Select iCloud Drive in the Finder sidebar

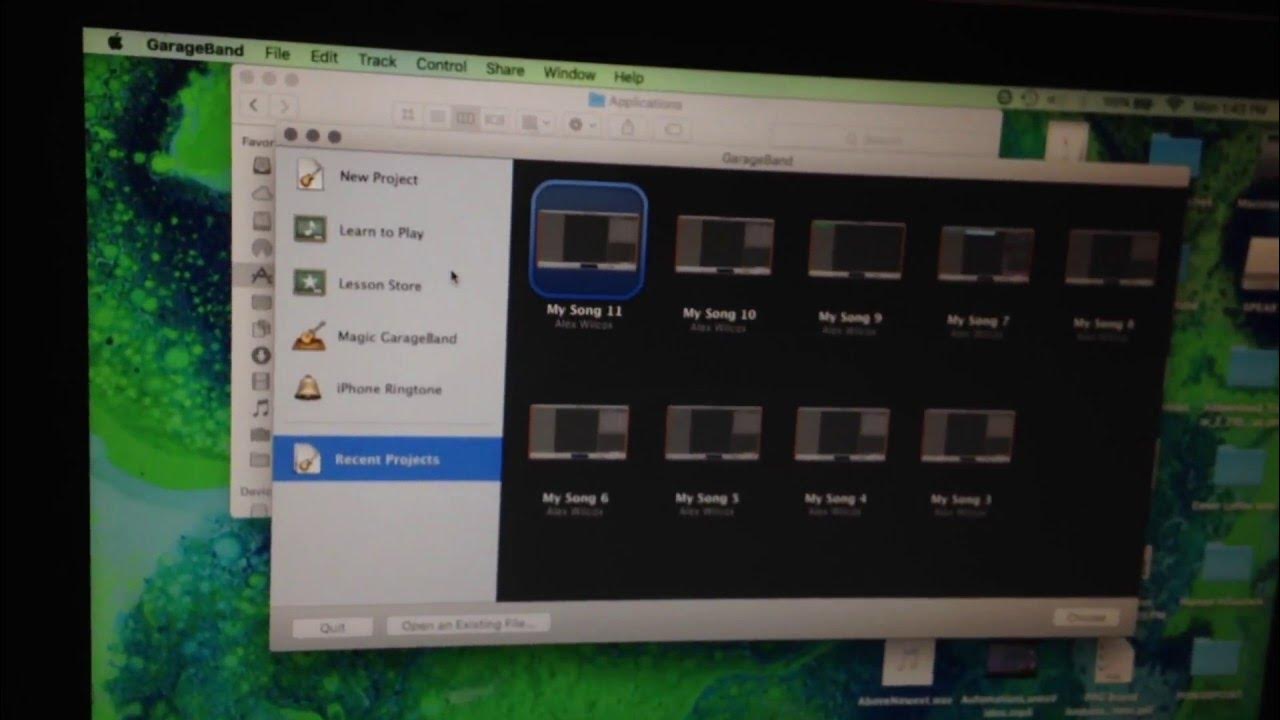[x=262, y=193]
